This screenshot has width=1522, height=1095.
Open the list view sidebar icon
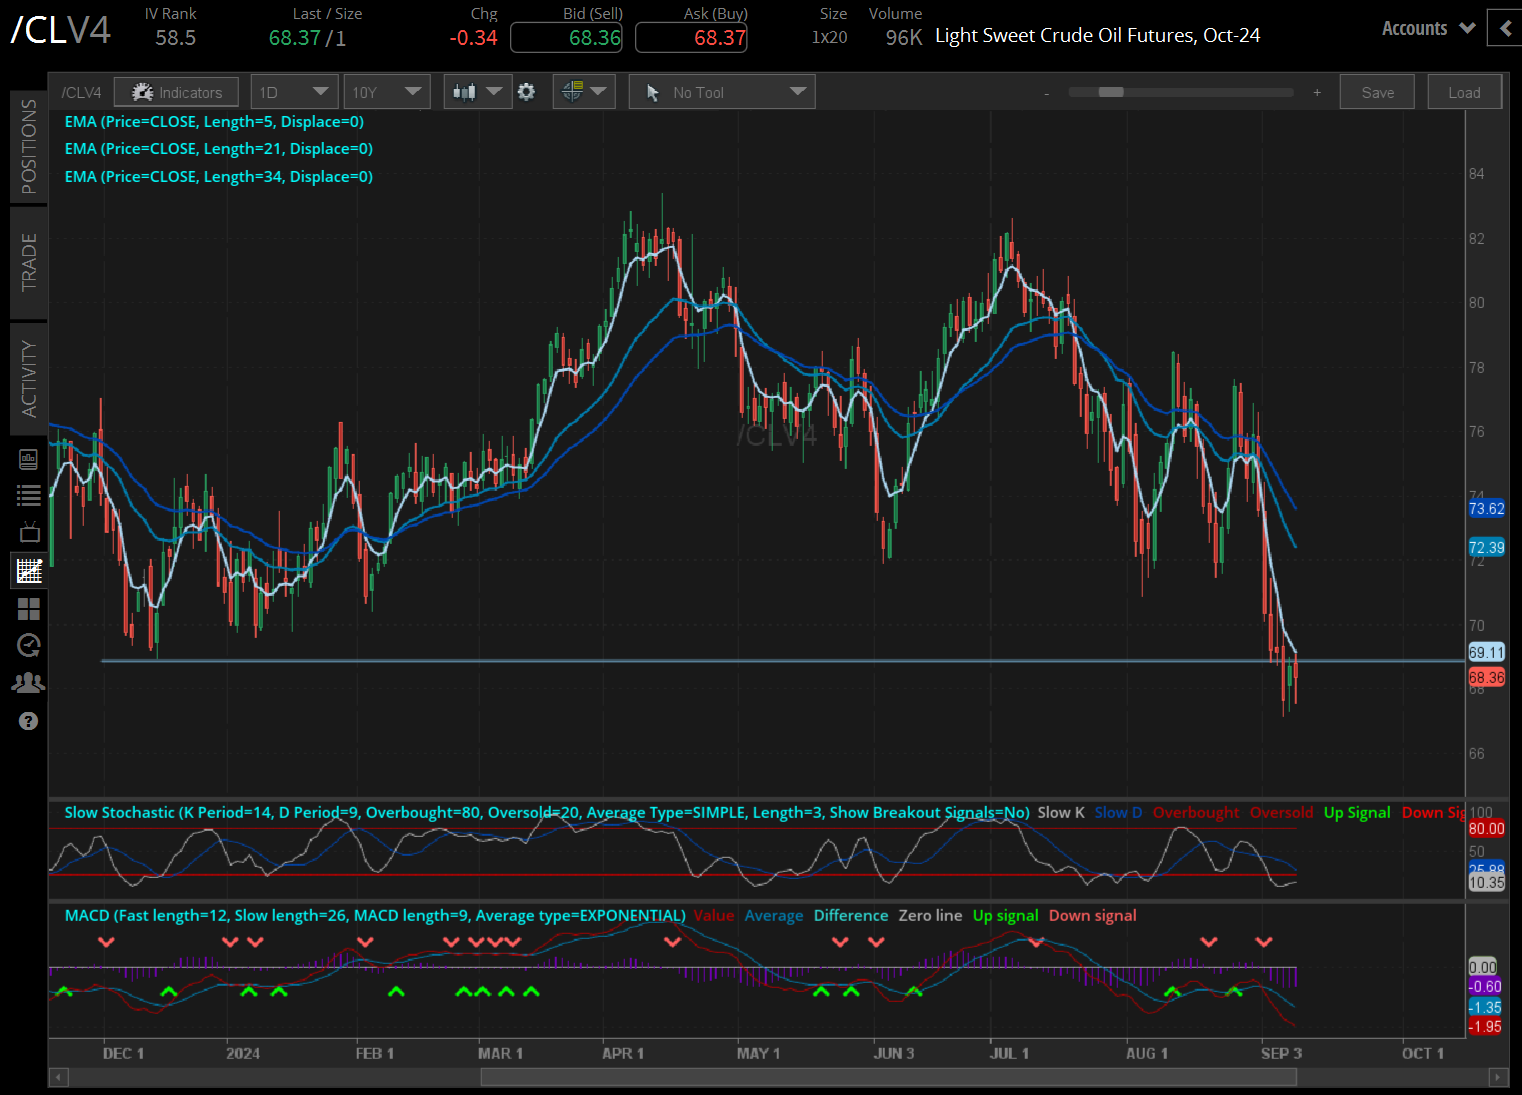[29, 495]
